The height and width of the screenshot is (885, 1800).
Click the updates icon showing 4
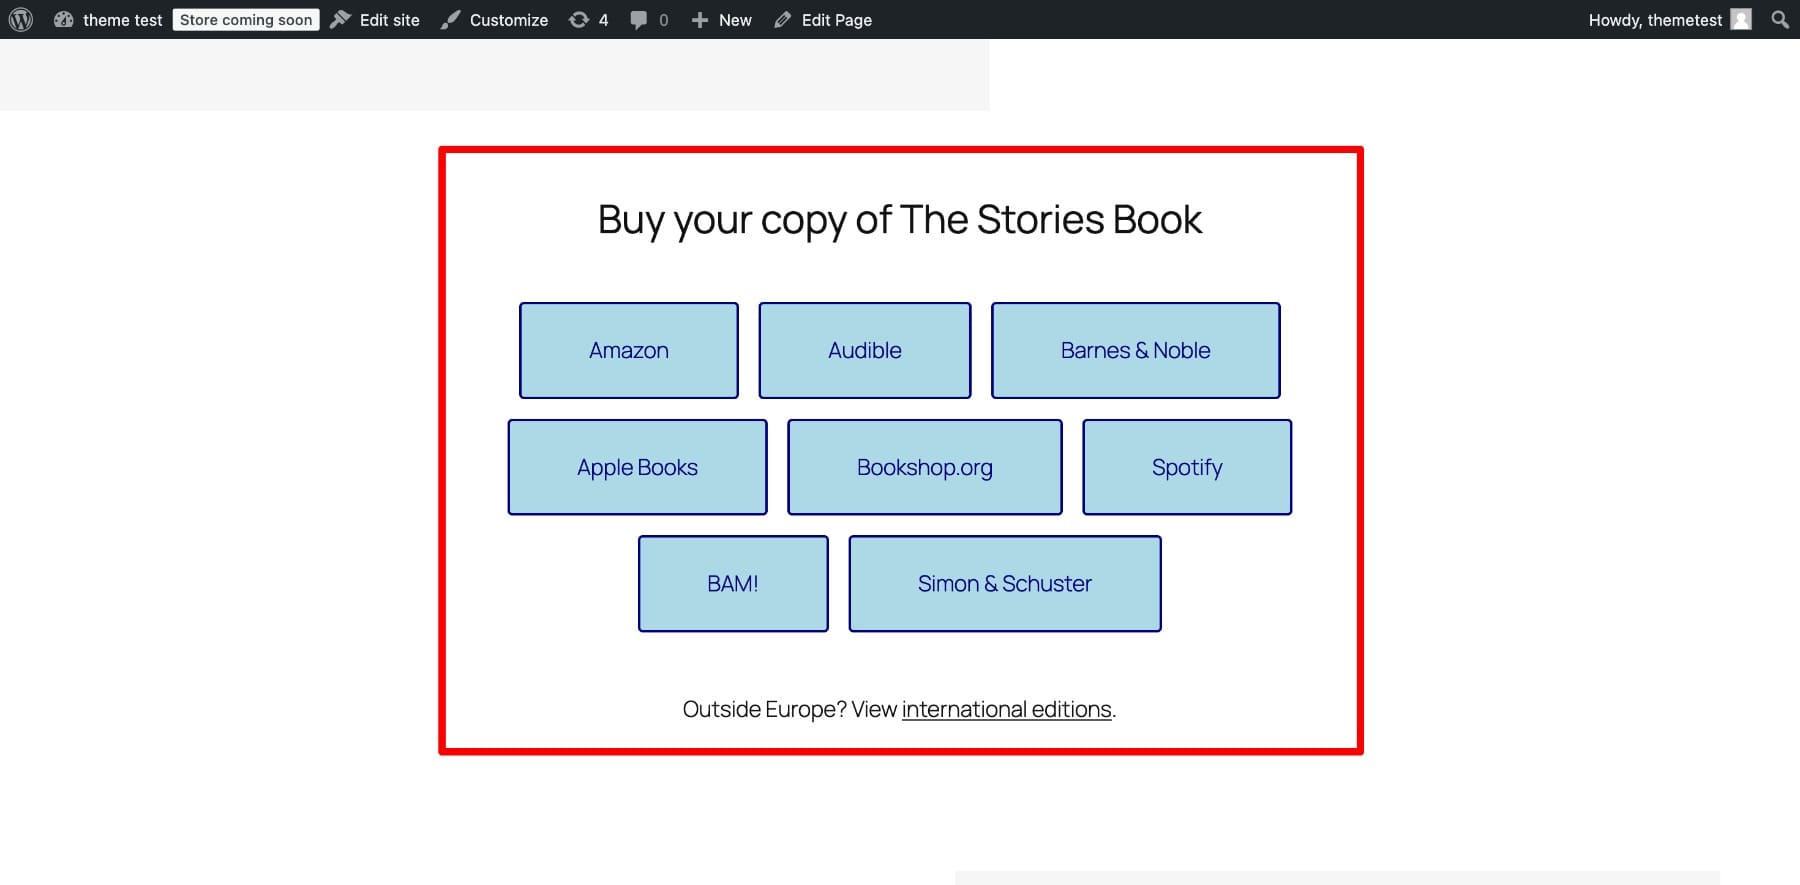coord(579,20)
